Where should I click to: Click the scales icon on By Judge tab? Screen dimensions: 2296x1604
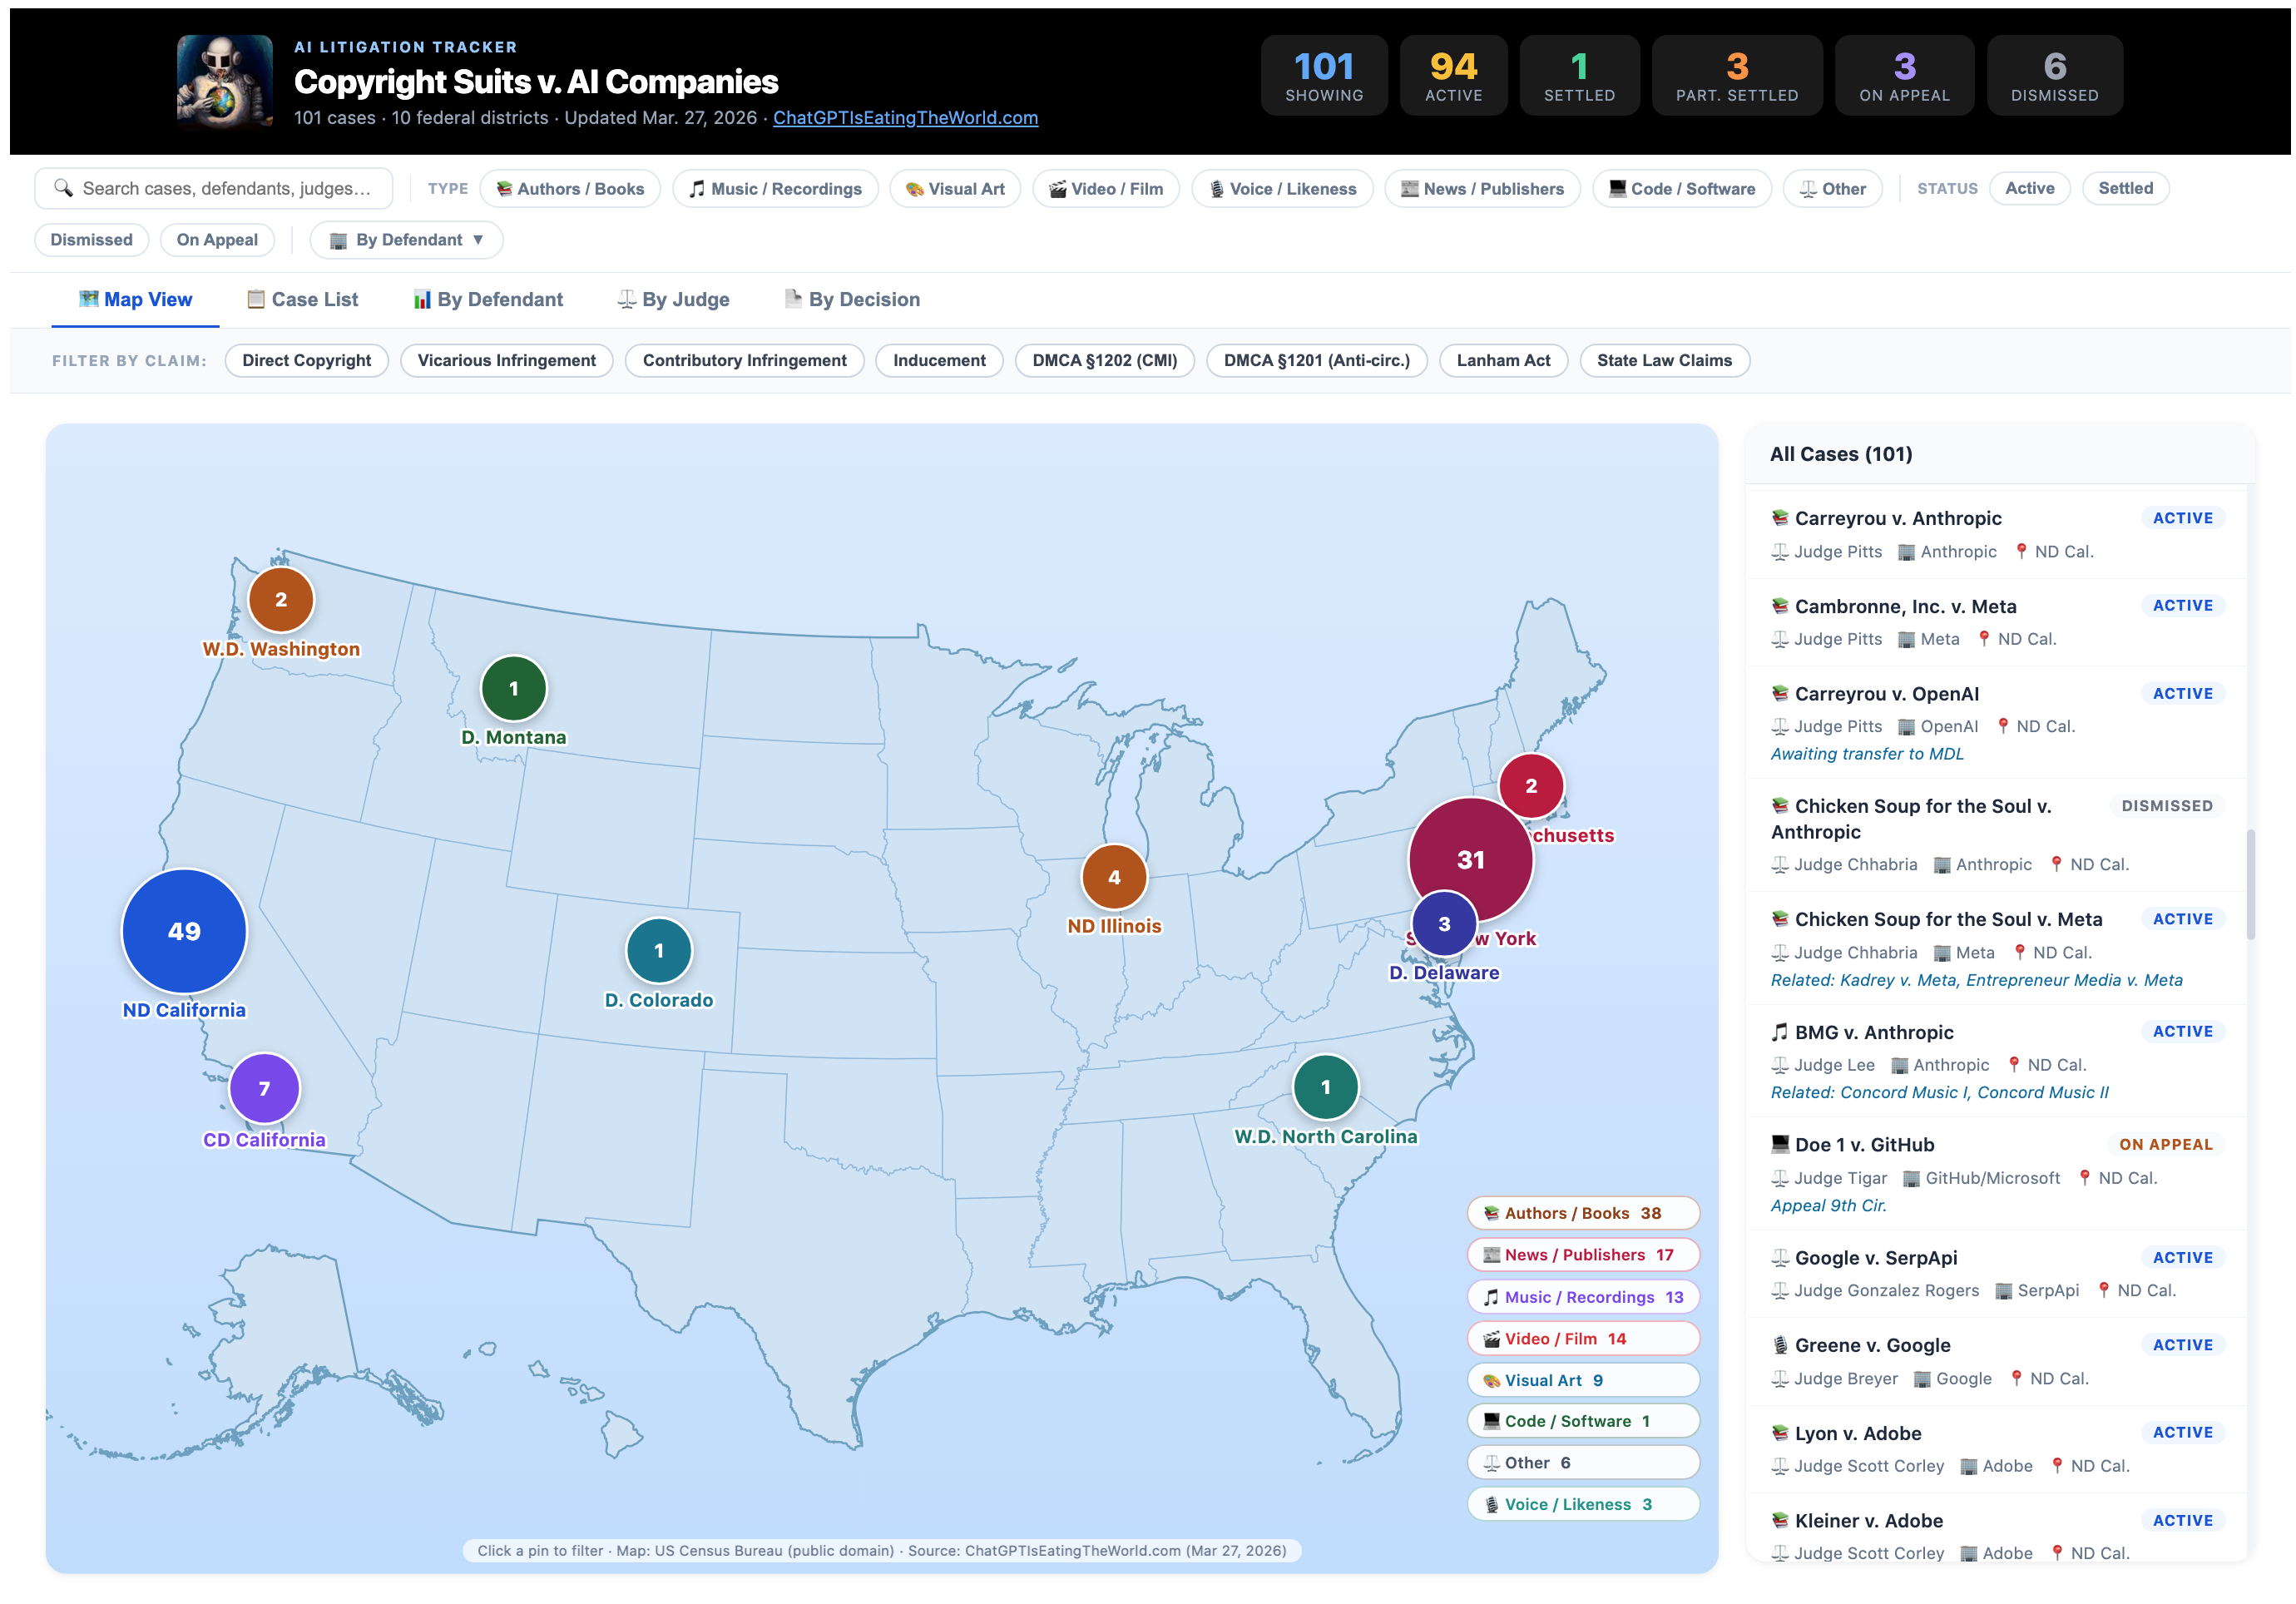627,299
